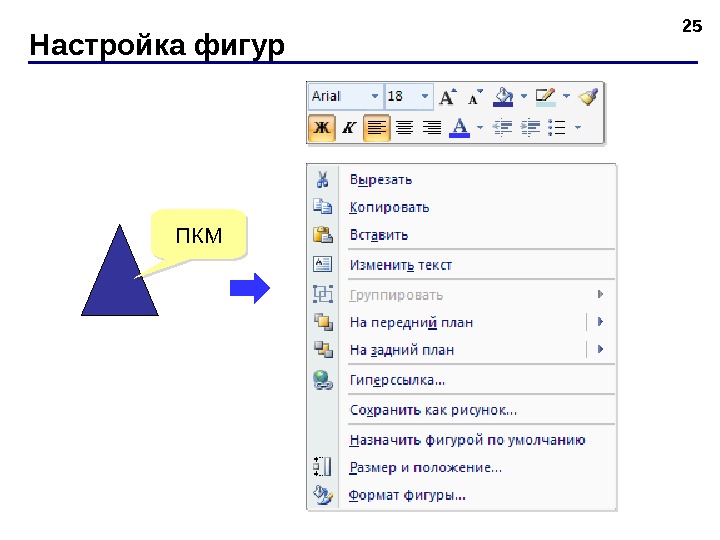This screenshot has height=540, width=720.
Task: Click the Size and Position icon
Action: coord(322,467)
